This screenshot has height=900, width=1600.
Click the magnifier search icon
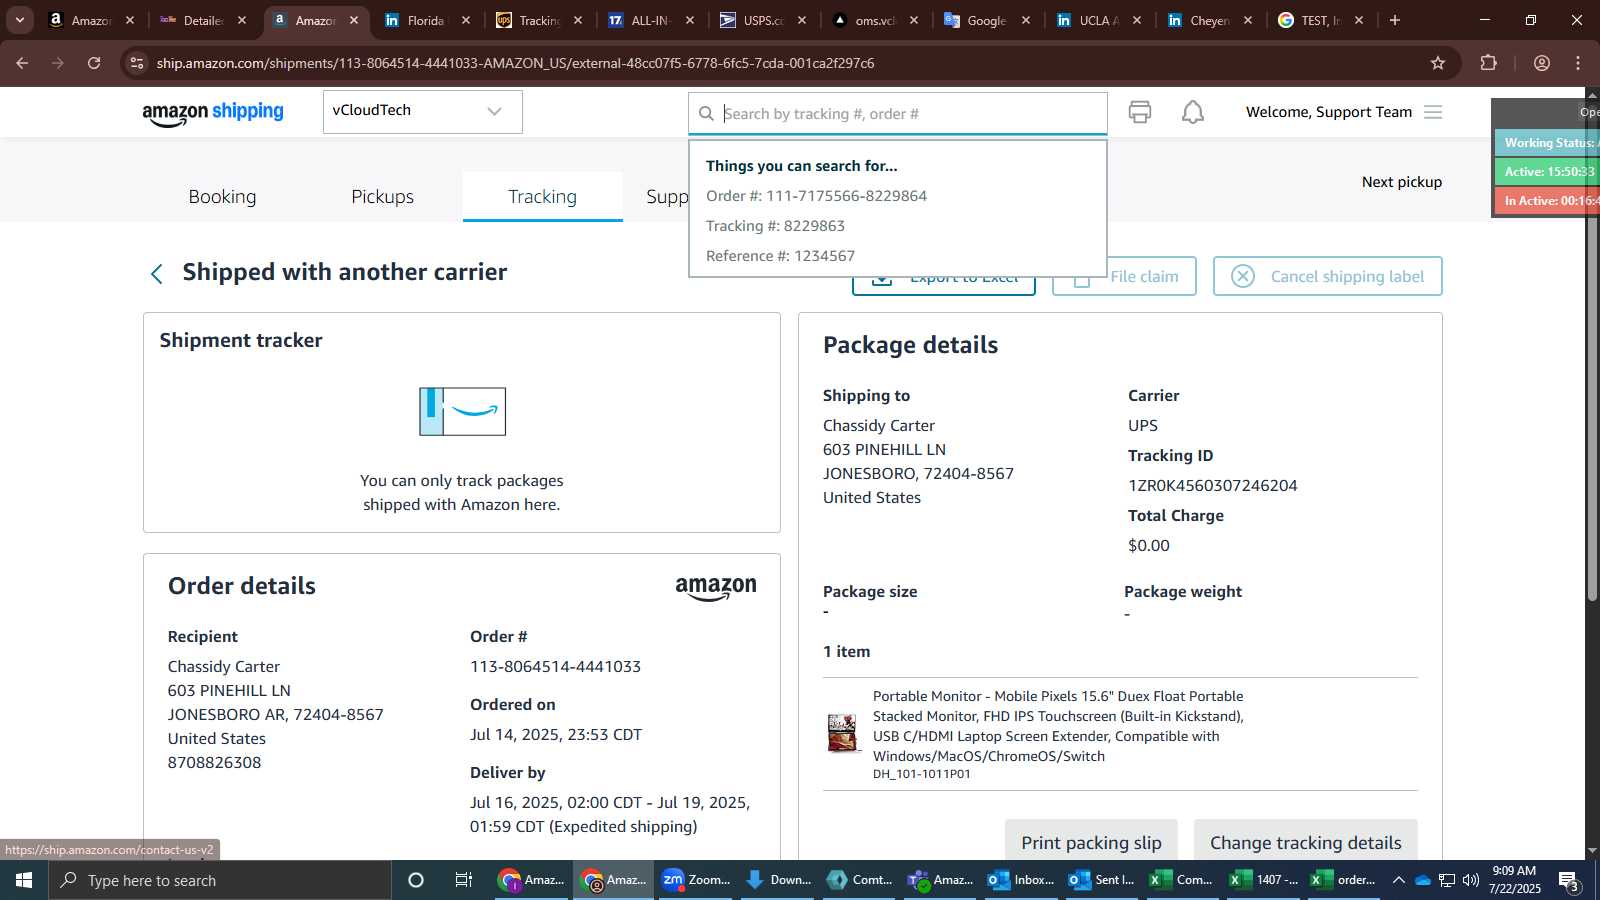click(x=706, y=114)
